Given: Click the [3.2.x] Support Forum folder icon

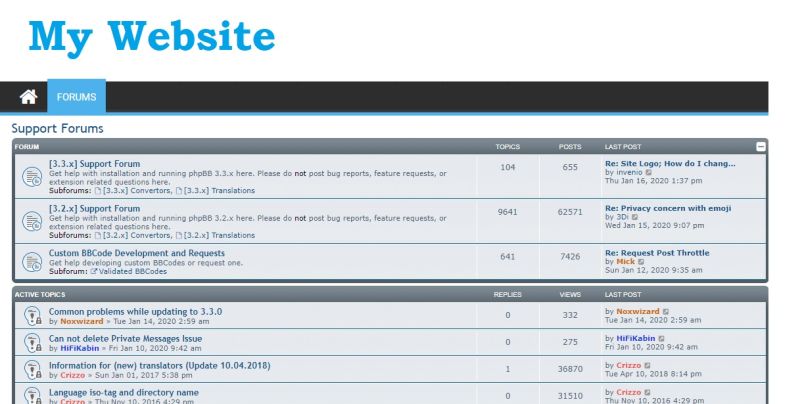Looking at the screenshot, I should coord(32,221).
